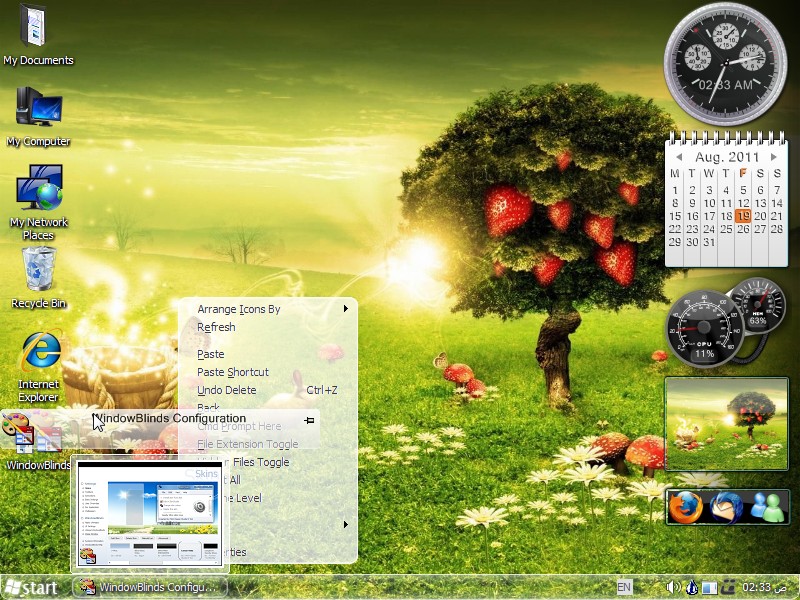The height and width of the screenshot is (600, 800).
Task: Click the WindowBlinds Configu... taskbar button
Action: point(149,587)
